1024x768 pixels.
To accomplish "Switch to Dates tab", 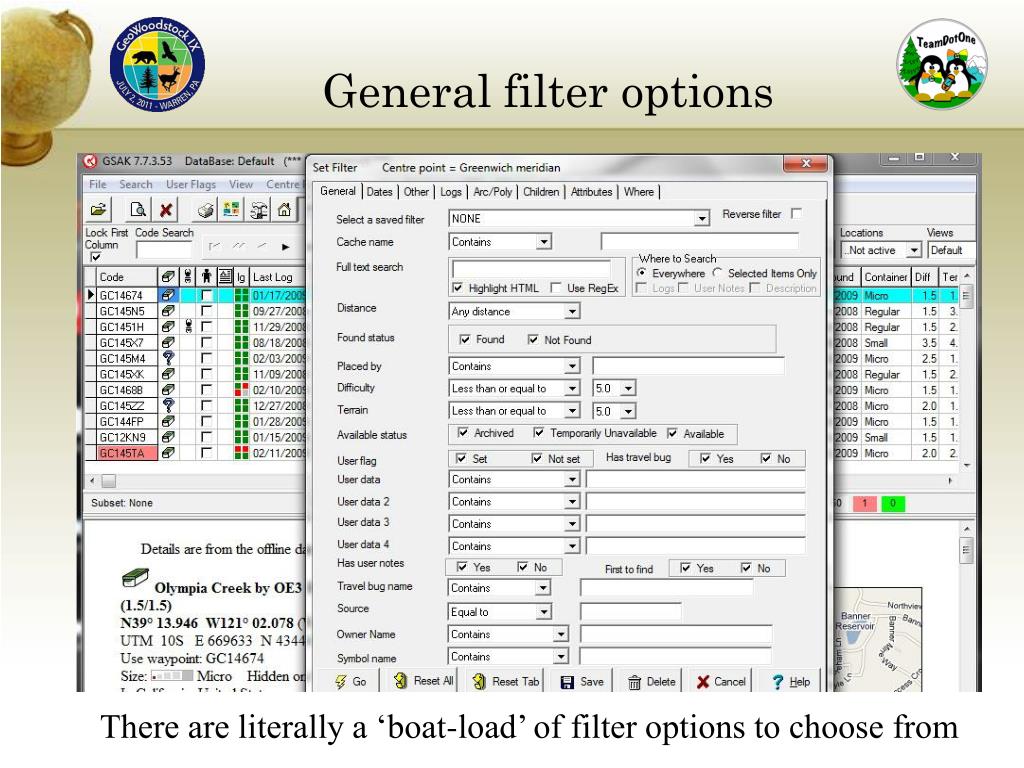I will (x=379, y=192).
